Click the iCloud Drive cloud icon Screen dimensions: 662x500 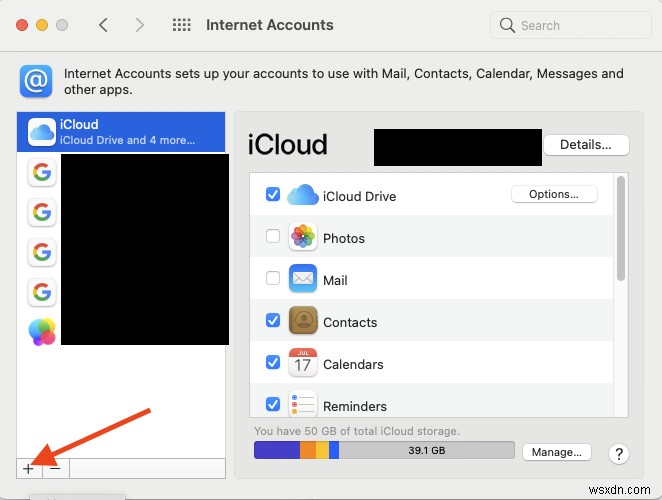pos(303,195)
